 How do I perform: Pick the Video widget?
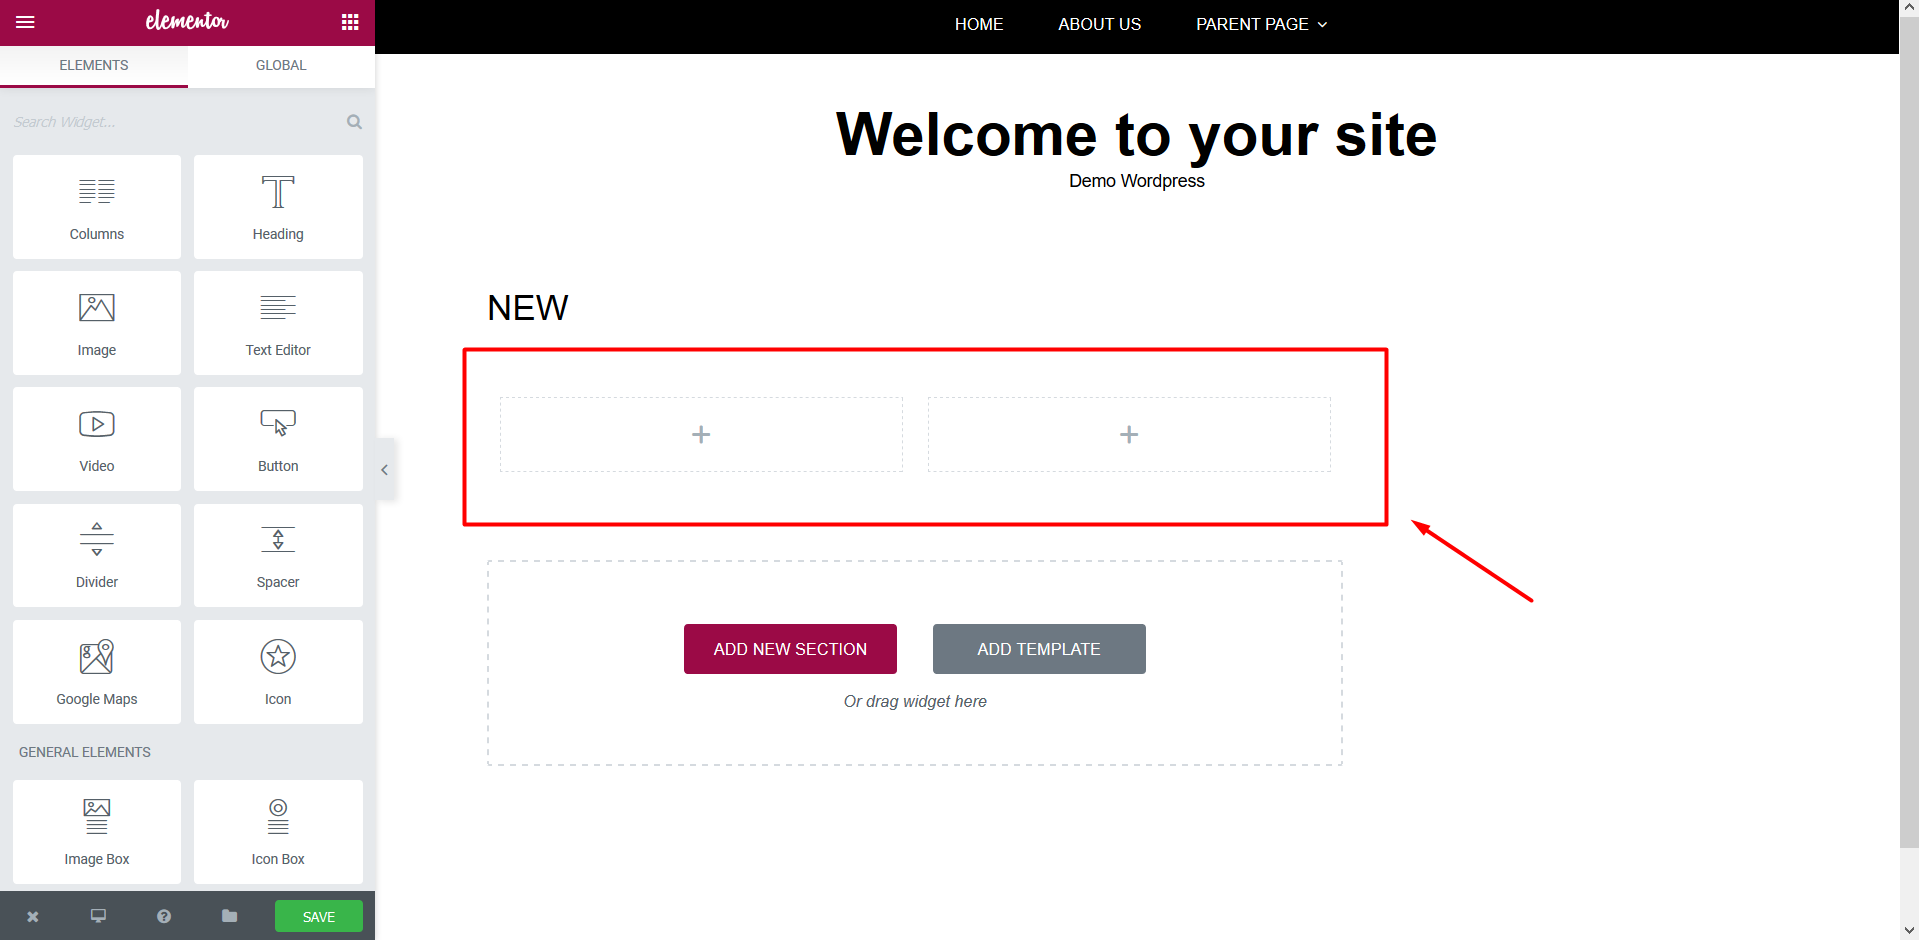coord(97,439)
